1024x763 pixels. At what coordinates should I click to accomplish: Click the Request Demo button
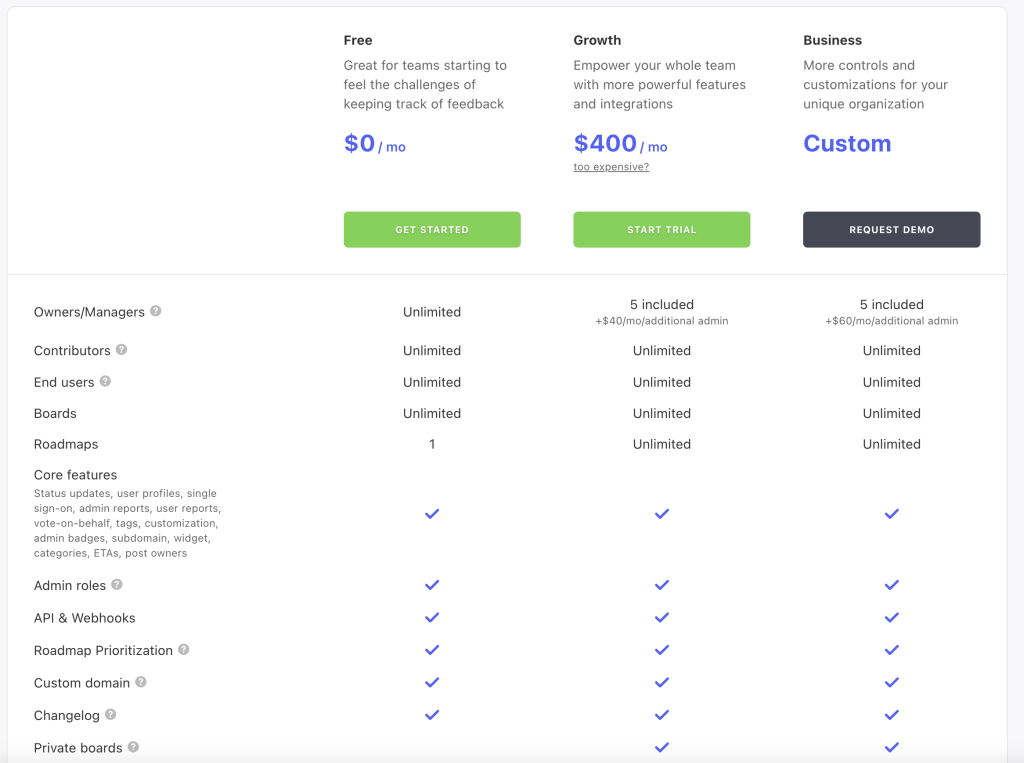click(x=891, y=229)
